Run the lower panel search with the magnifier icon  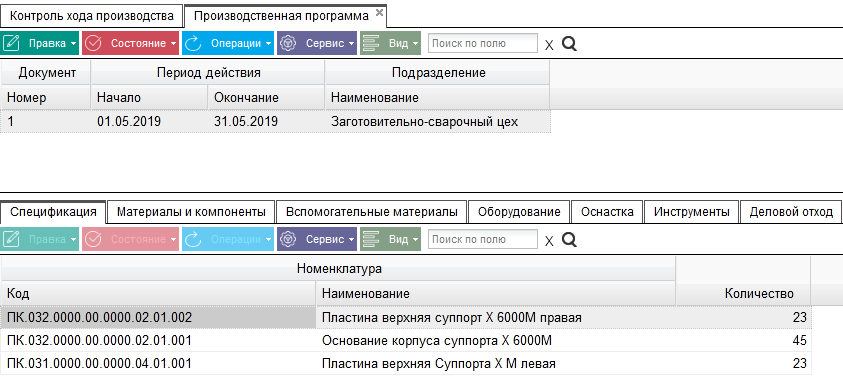coord(569,239)
